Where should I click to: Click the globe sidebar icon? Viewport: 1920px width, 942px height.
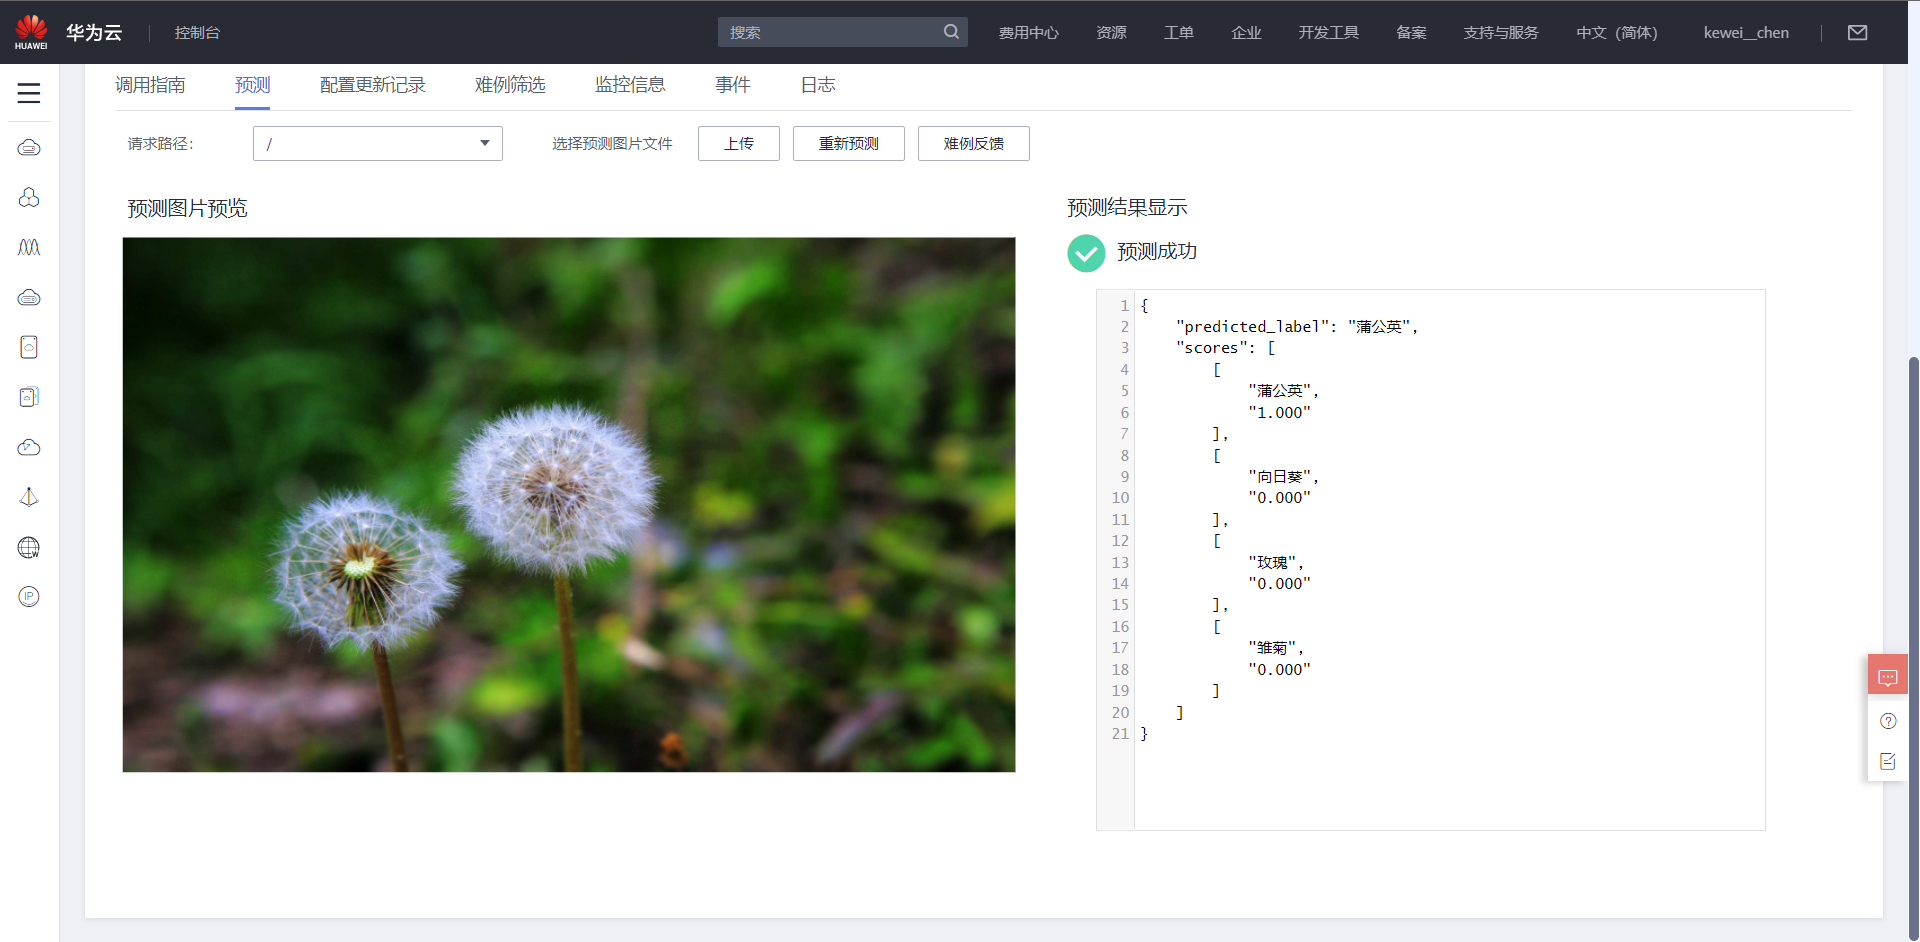[x=29, y=547]
